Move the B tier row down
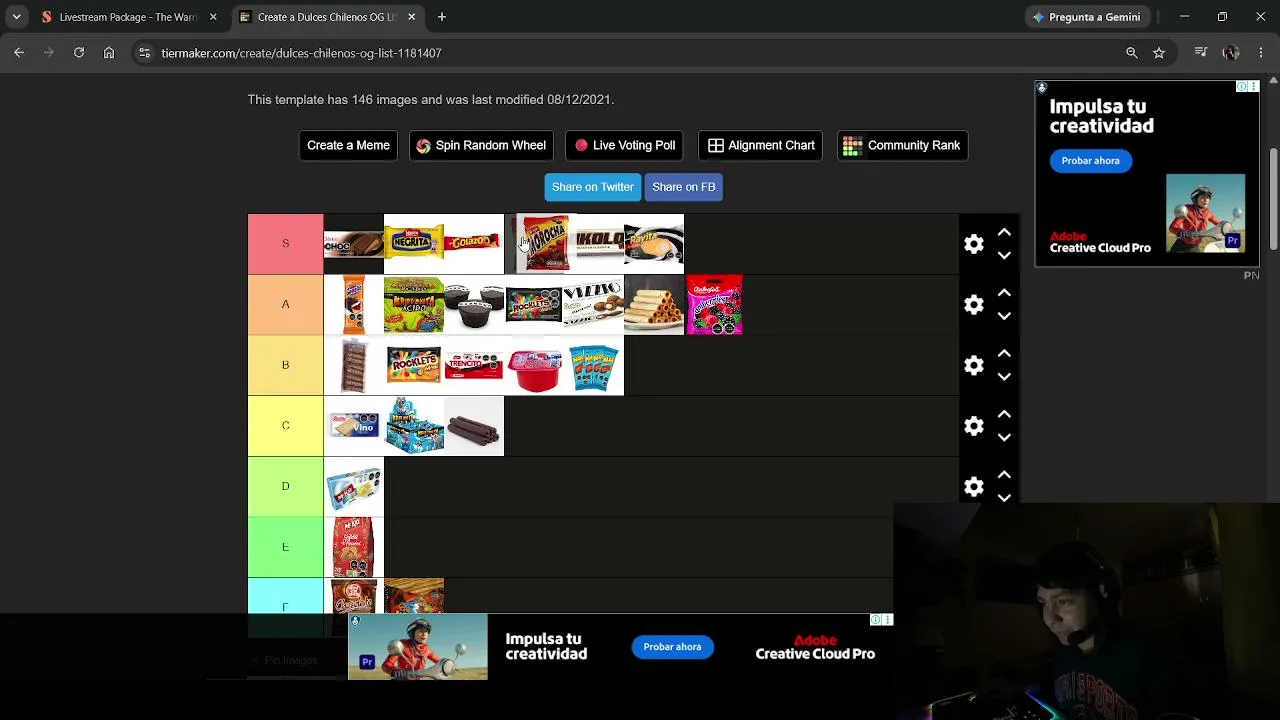The height and width of the screenshot is (720, 1280). tap(1004, 377)
